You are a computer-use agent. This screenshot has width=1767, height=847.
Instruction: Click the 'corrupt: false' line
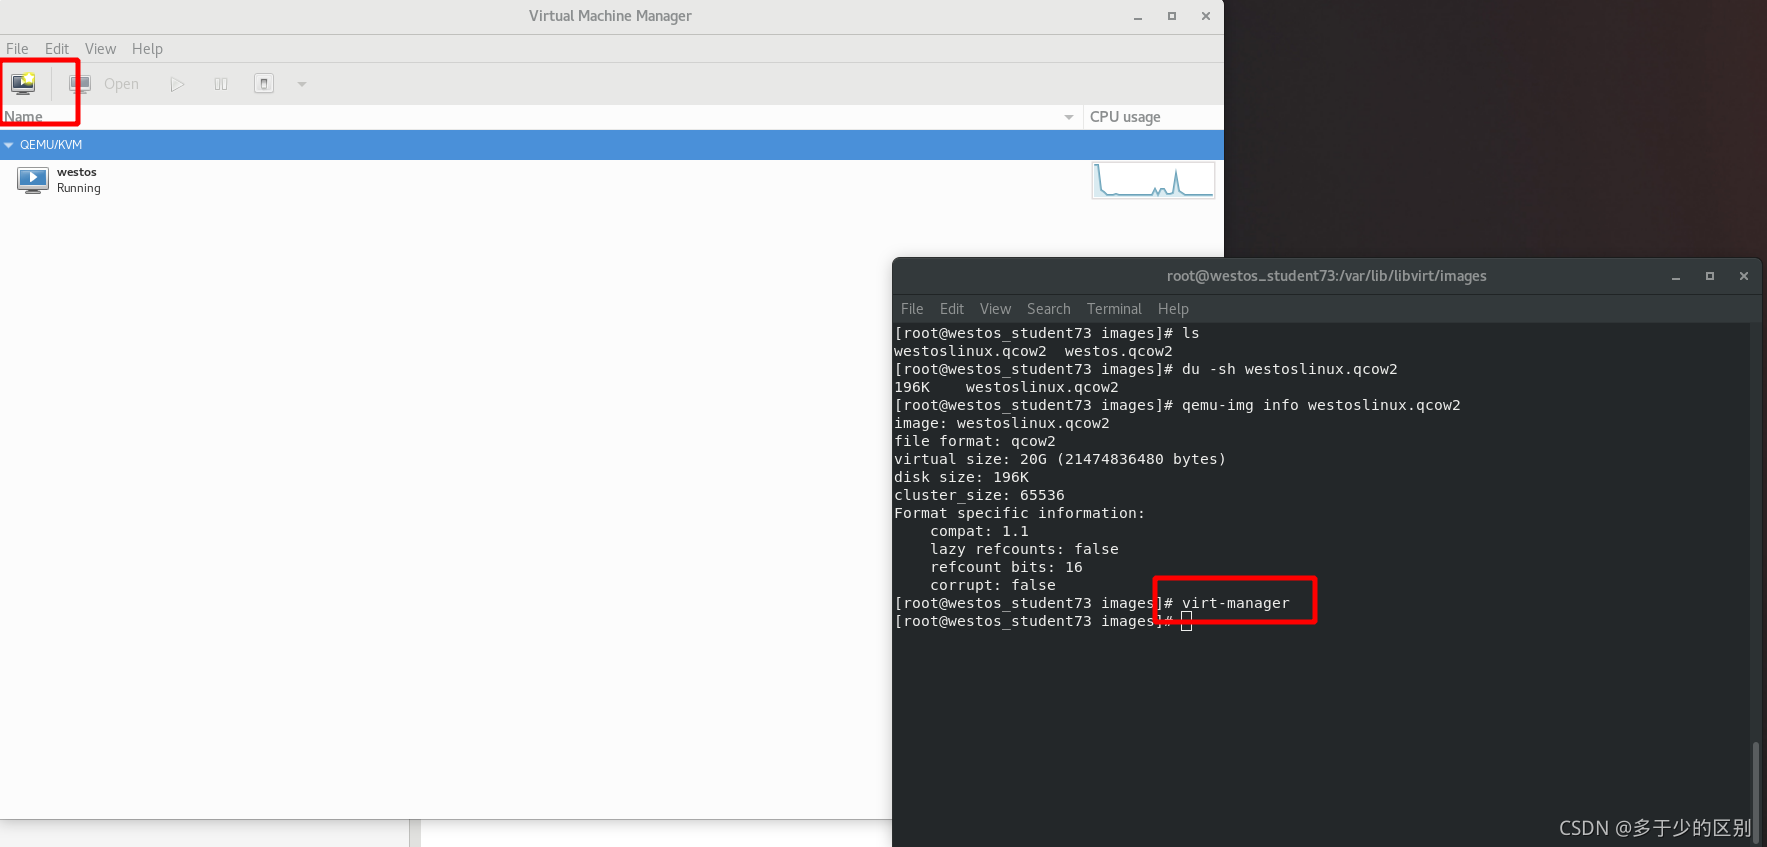pyautogui.click(x=993, y=585)
